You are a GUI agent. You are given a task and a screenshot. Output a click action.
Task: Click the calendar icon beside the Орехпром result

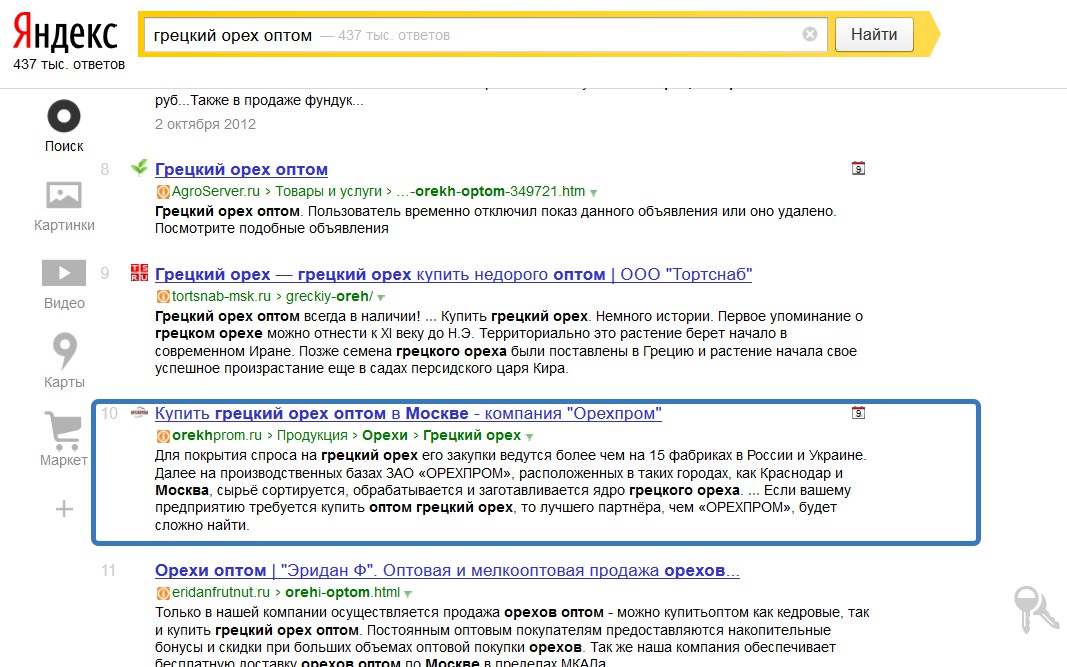(x=858, y=412)
